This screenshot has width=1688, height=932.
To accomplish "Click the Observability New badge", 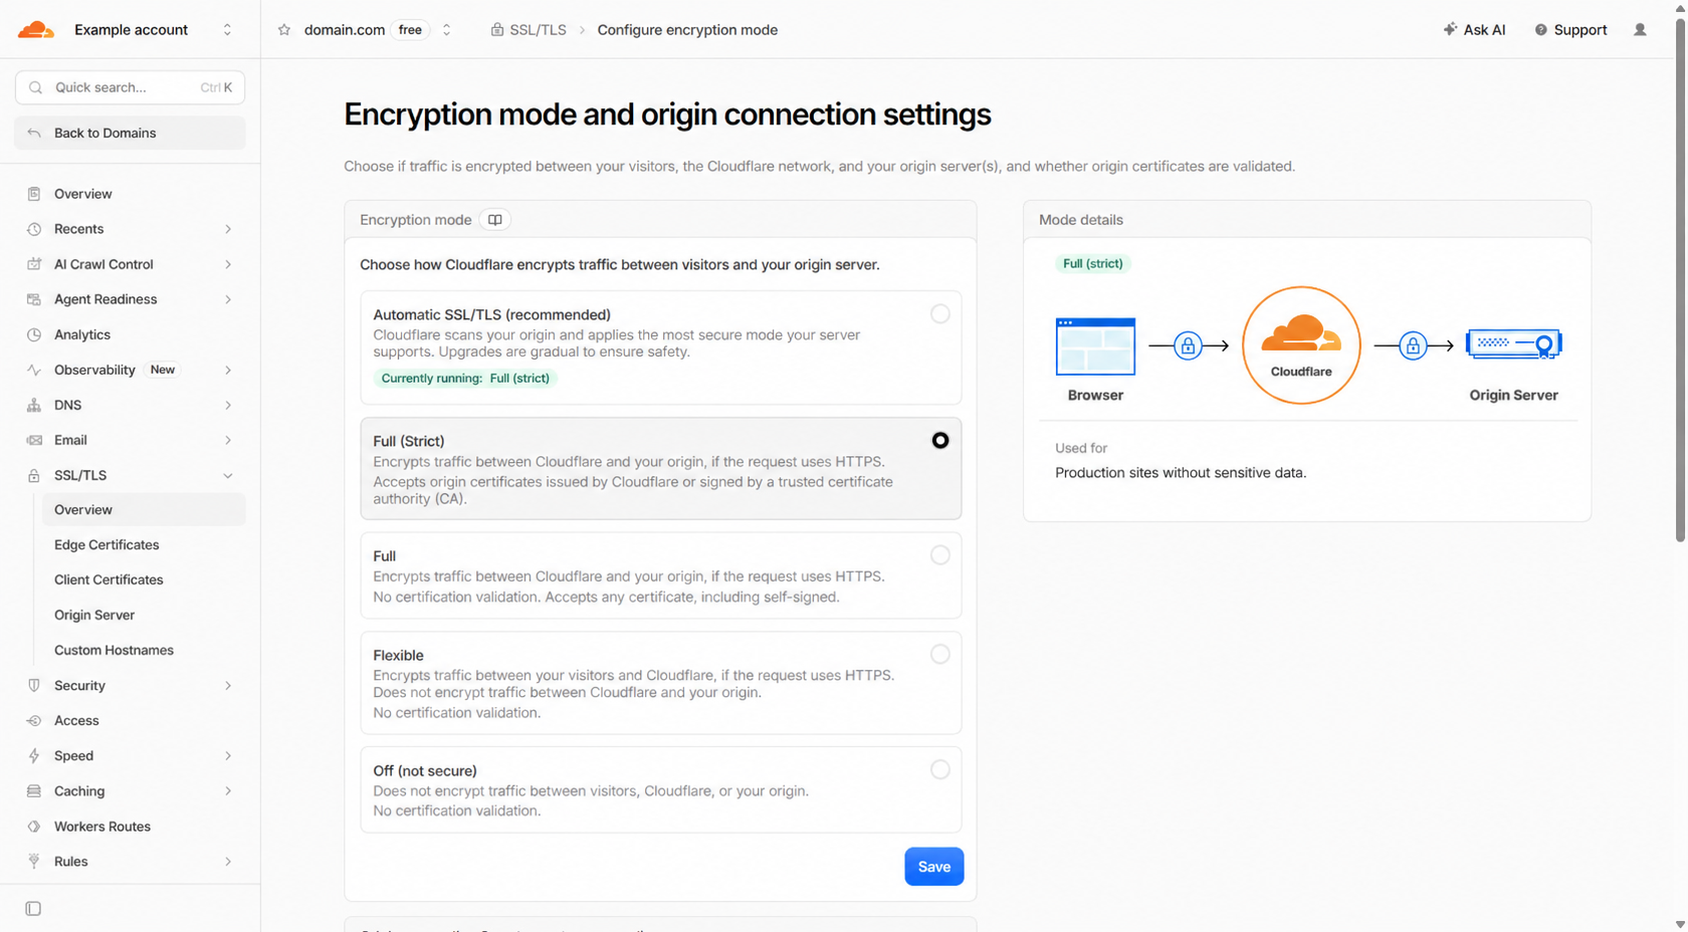I will click(162, 370).
